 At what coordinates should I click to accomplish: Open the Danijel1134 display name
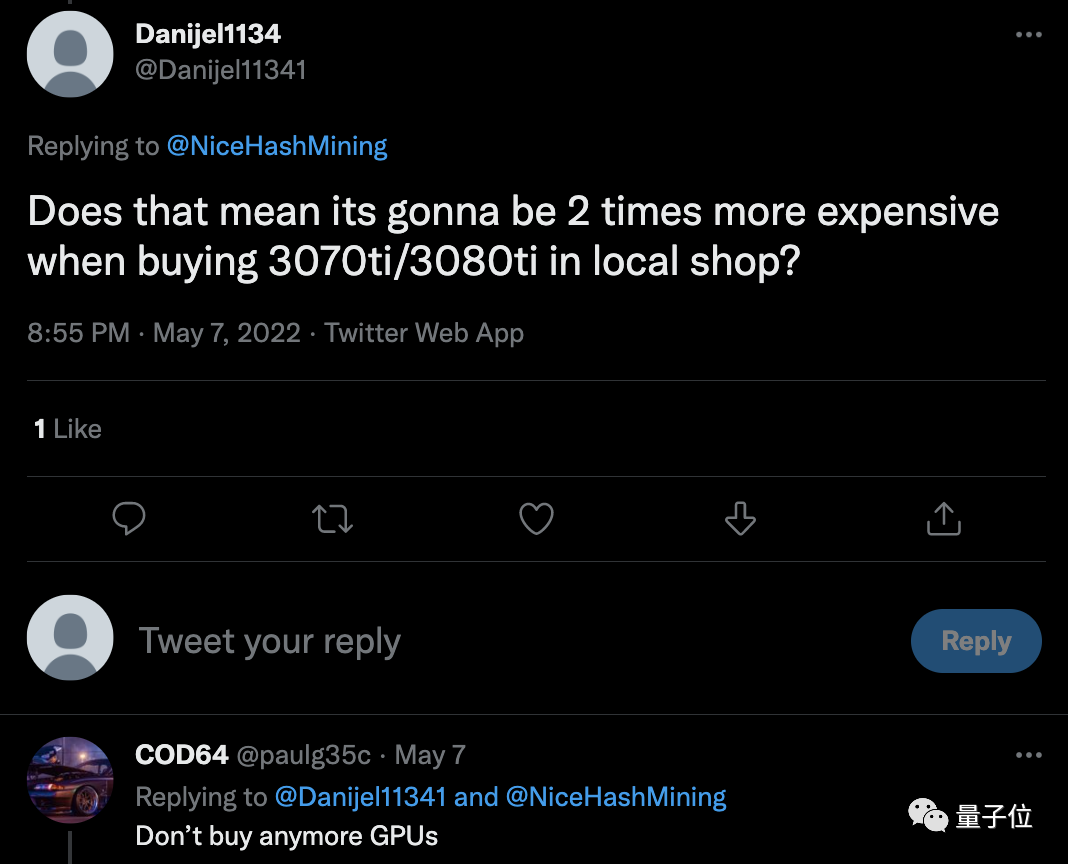208,34
